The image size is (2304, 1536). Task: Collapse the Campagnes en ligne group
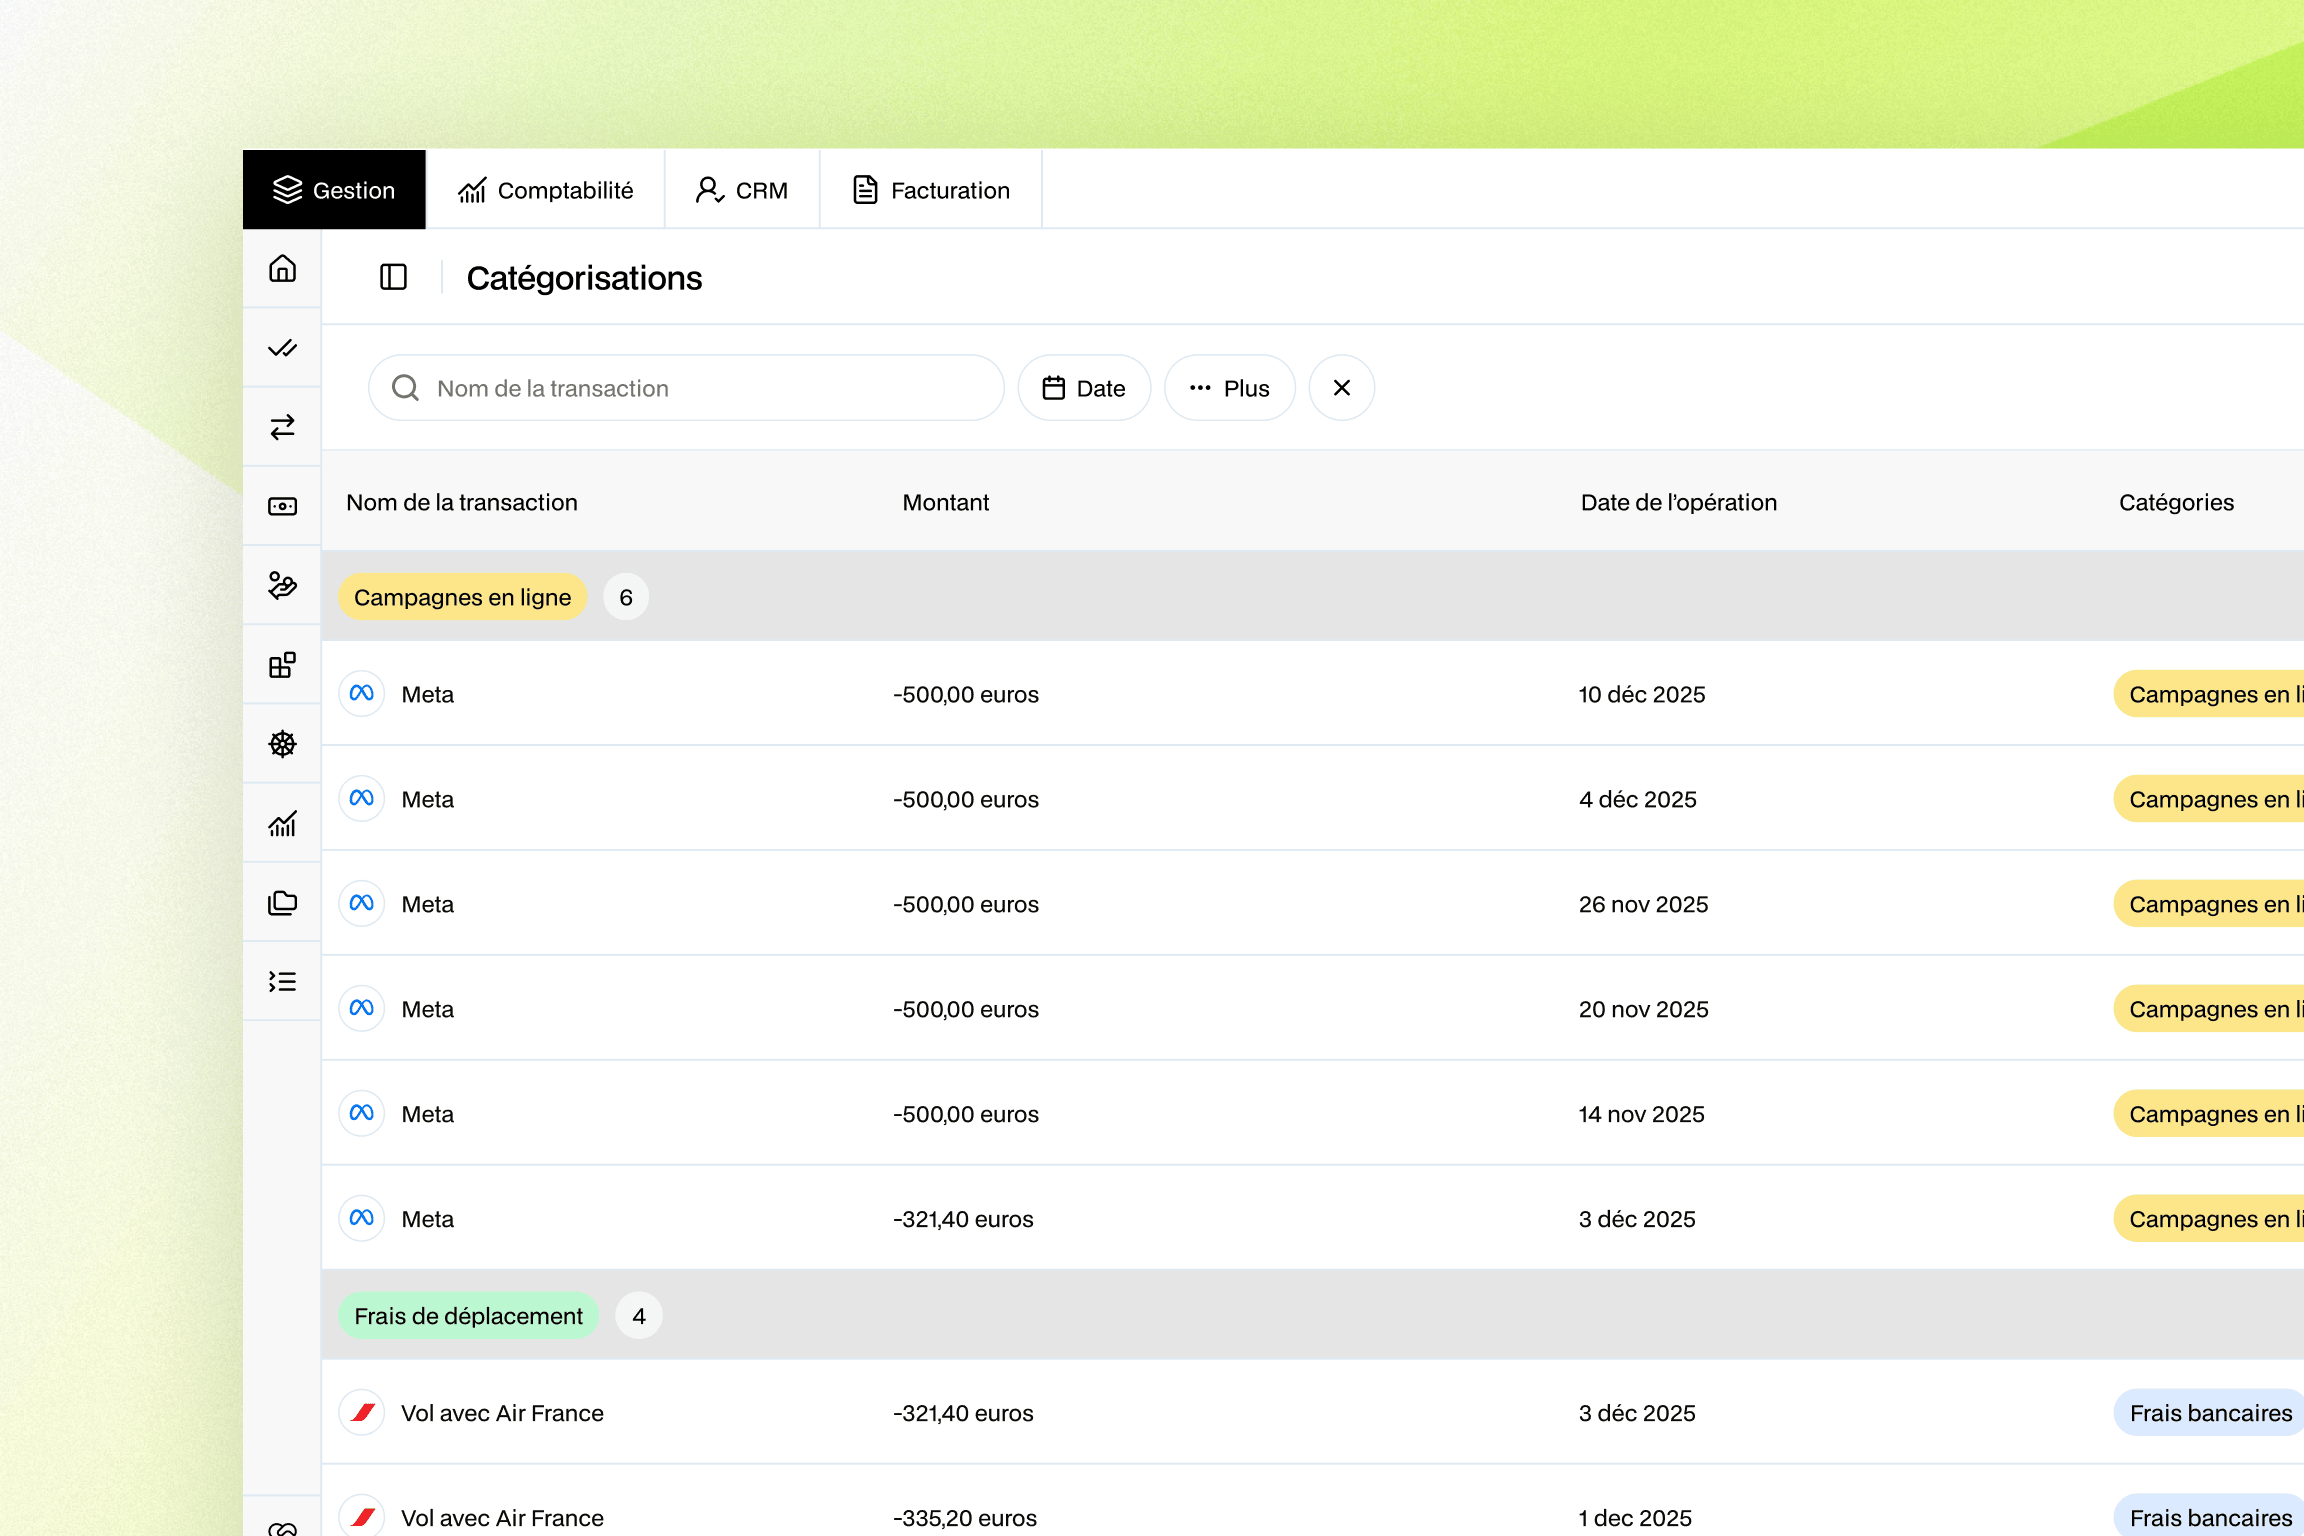(x=462, y=597)
